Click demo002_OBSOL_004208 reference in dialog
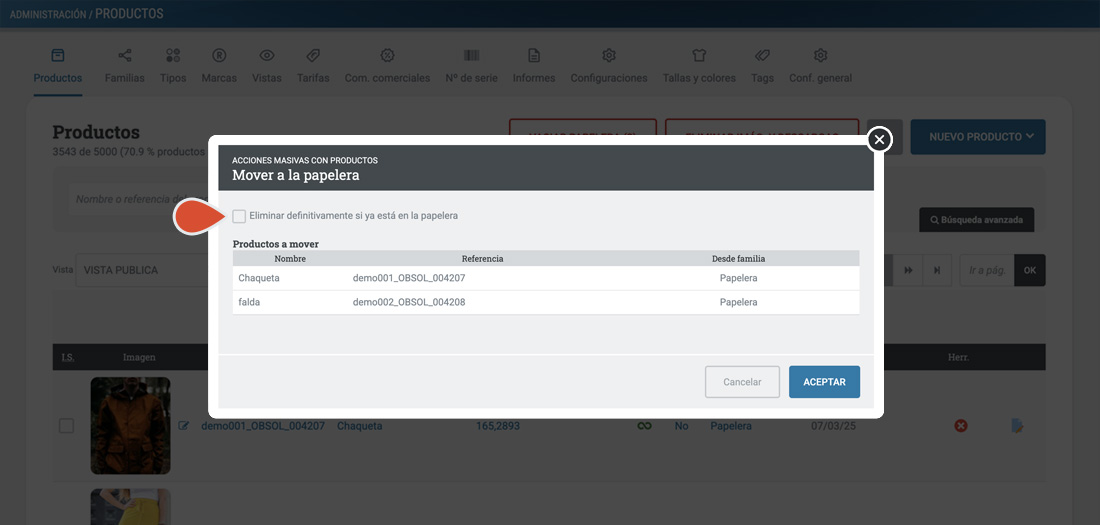 pyautogui.click(x=409, y=302)
